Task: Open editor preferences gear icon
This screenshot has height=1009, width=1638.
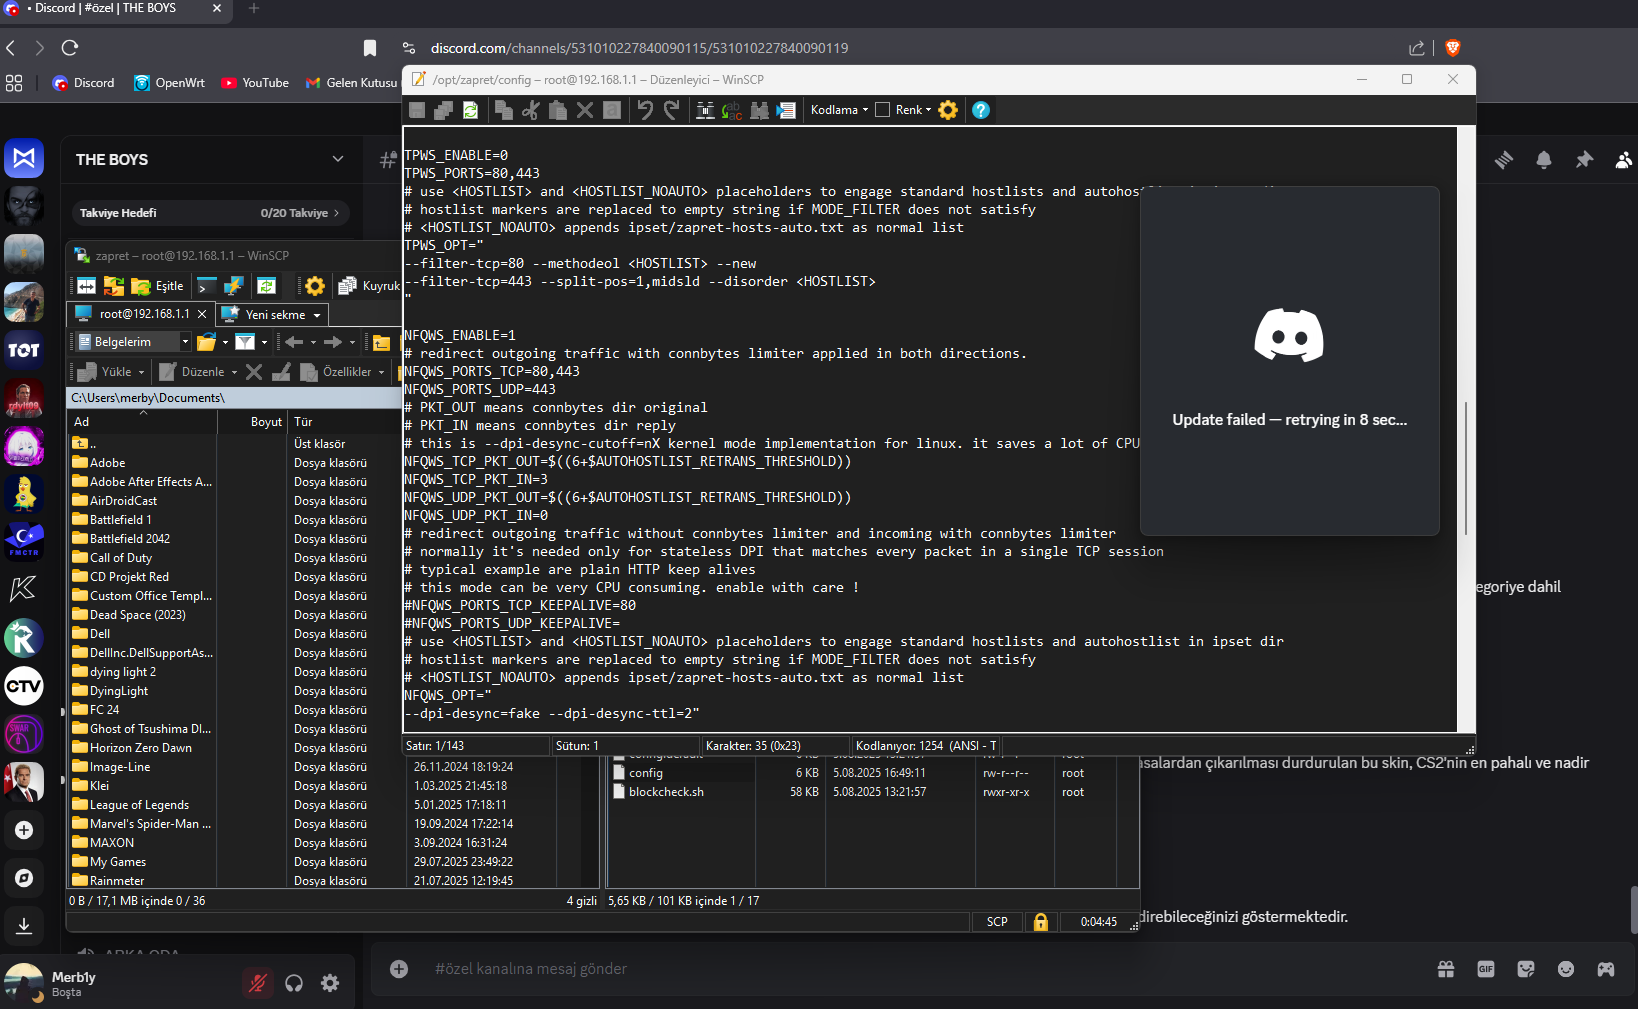Action: (x=948, y=110)
